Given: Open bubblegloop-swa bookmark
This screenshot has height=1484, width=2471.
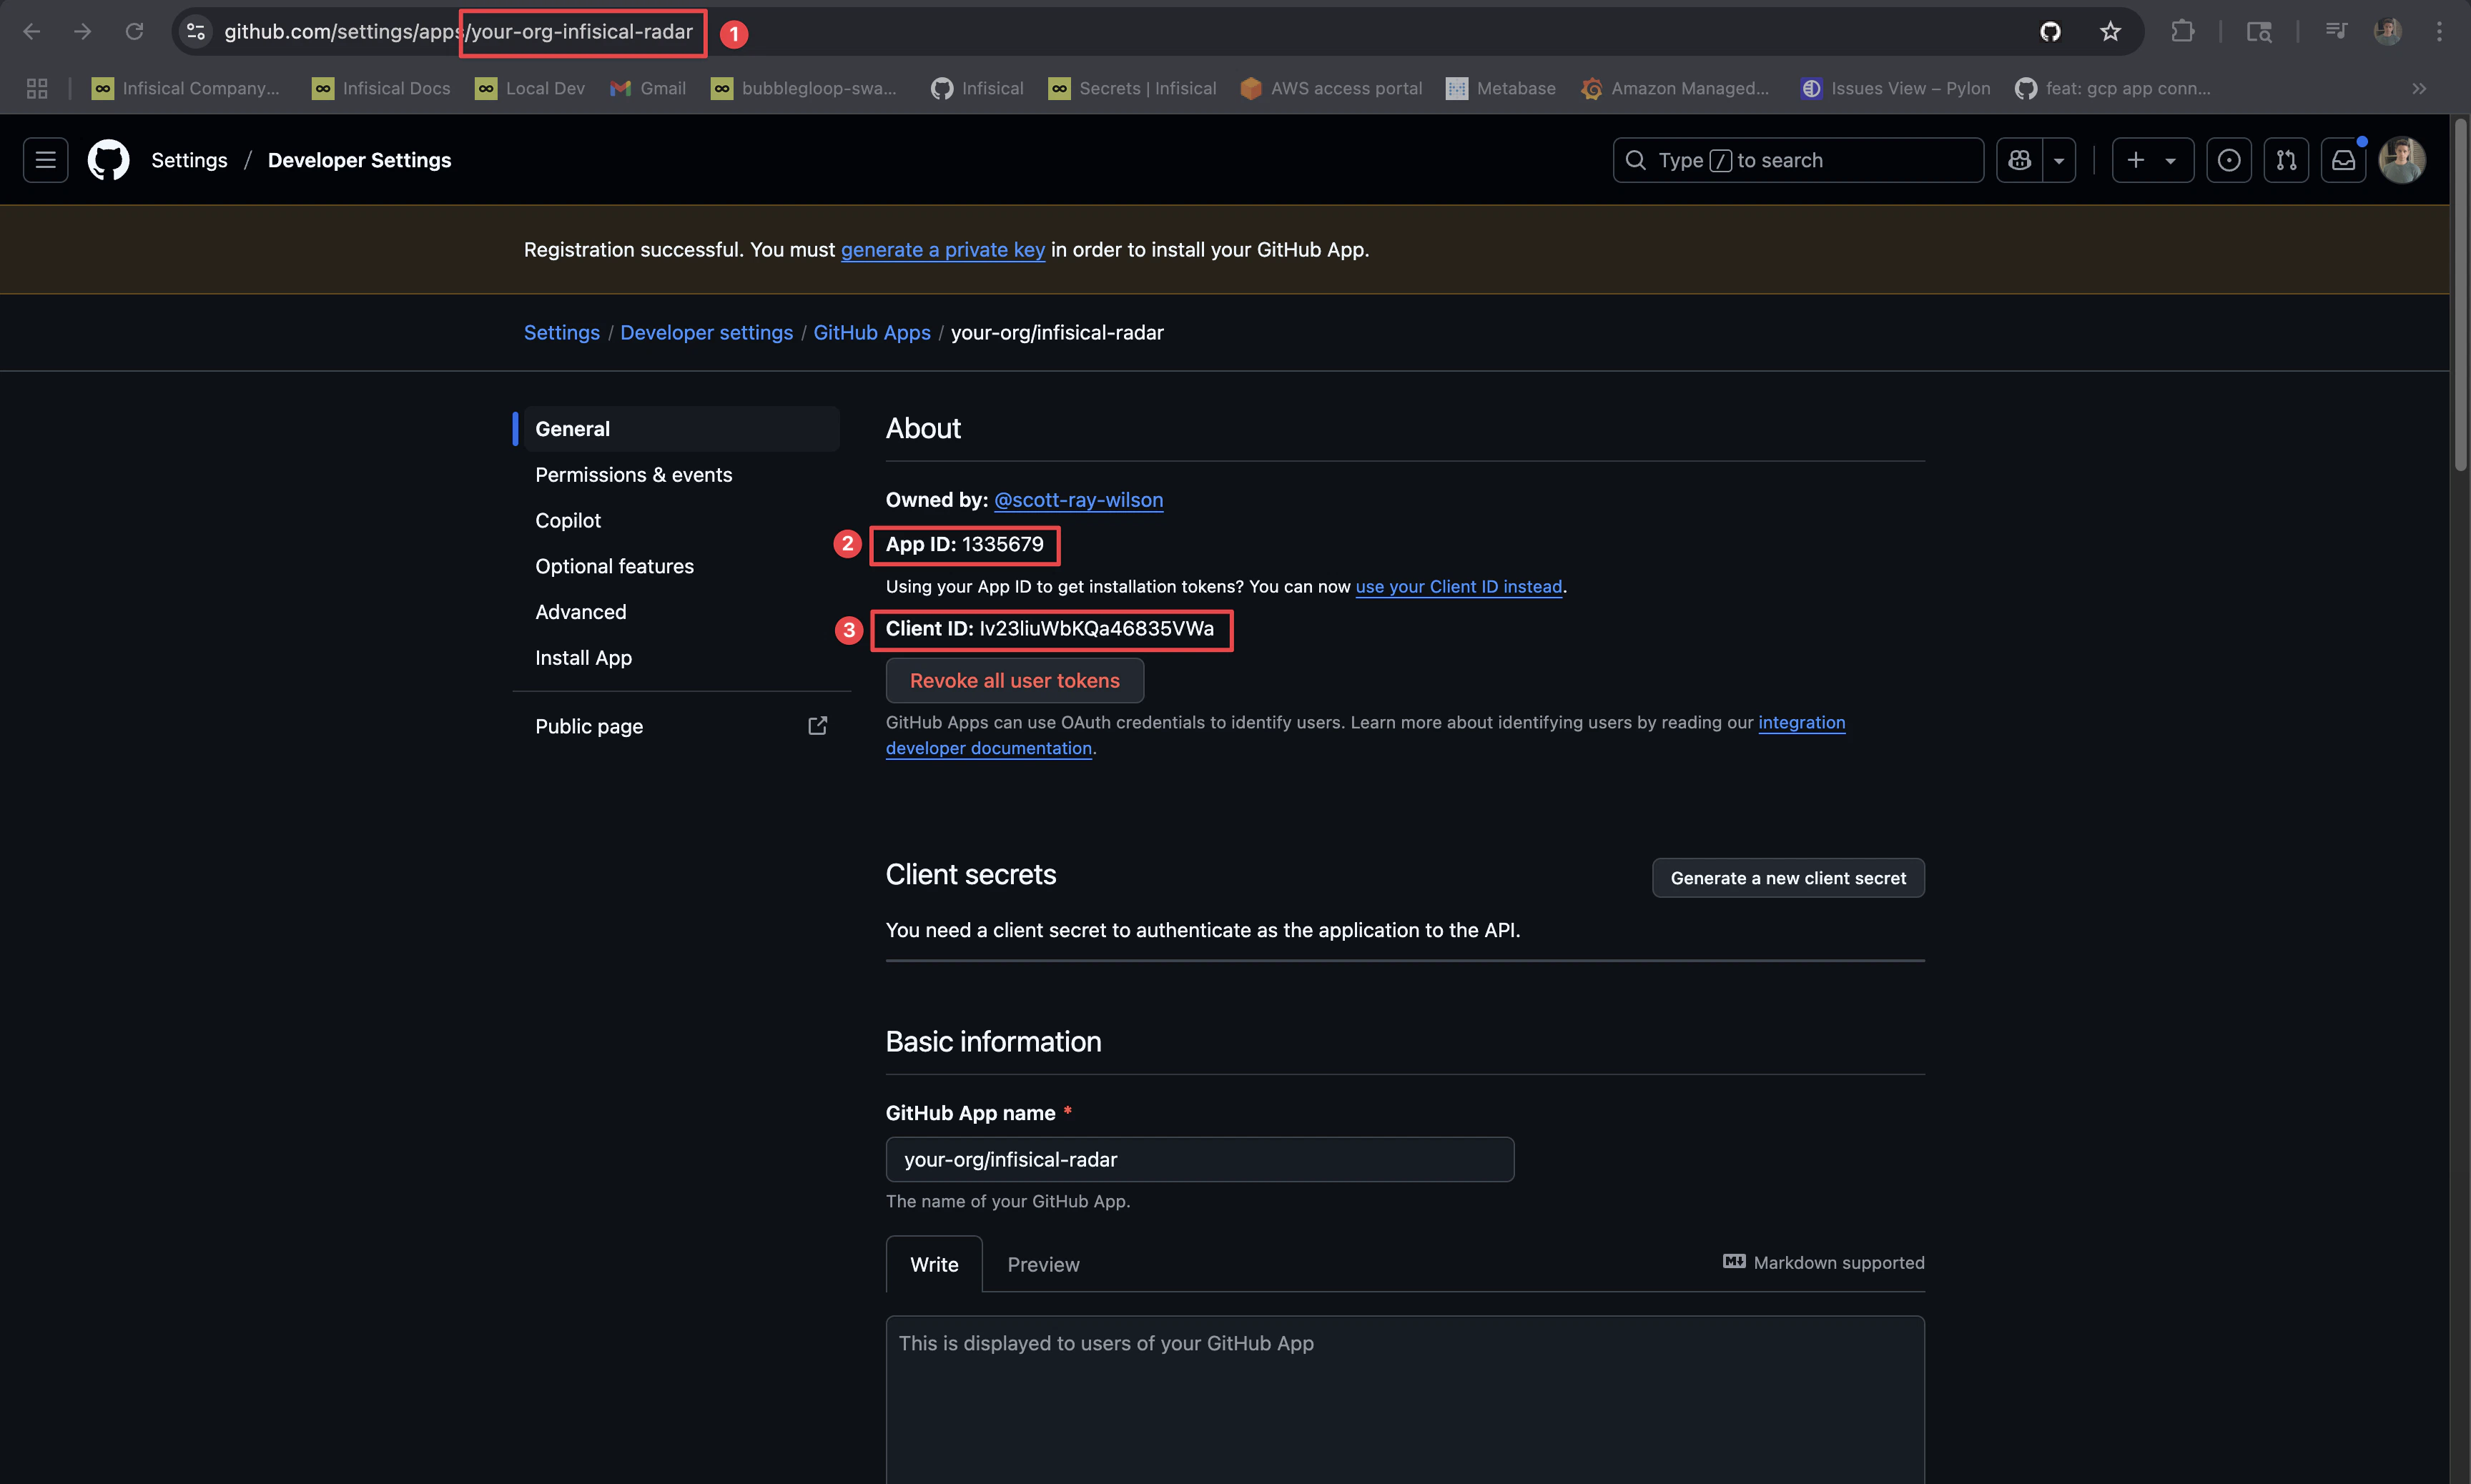Looking at the screenshot, I should point(804,89).
